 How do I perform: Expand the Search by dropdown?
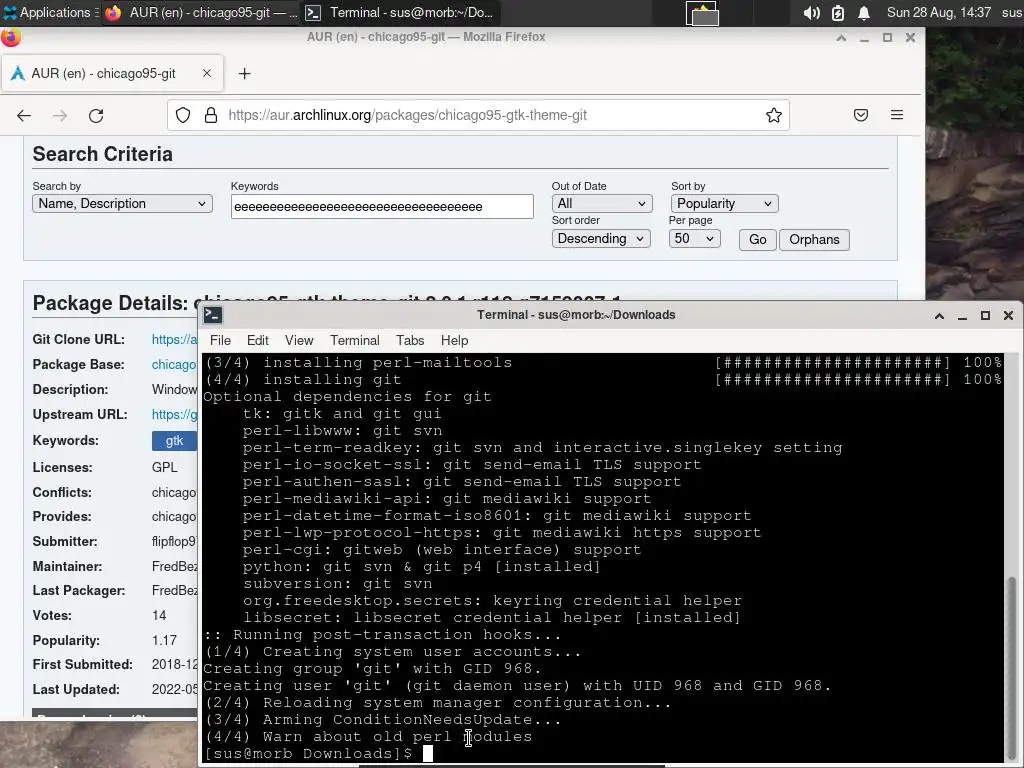pos(122,204)
